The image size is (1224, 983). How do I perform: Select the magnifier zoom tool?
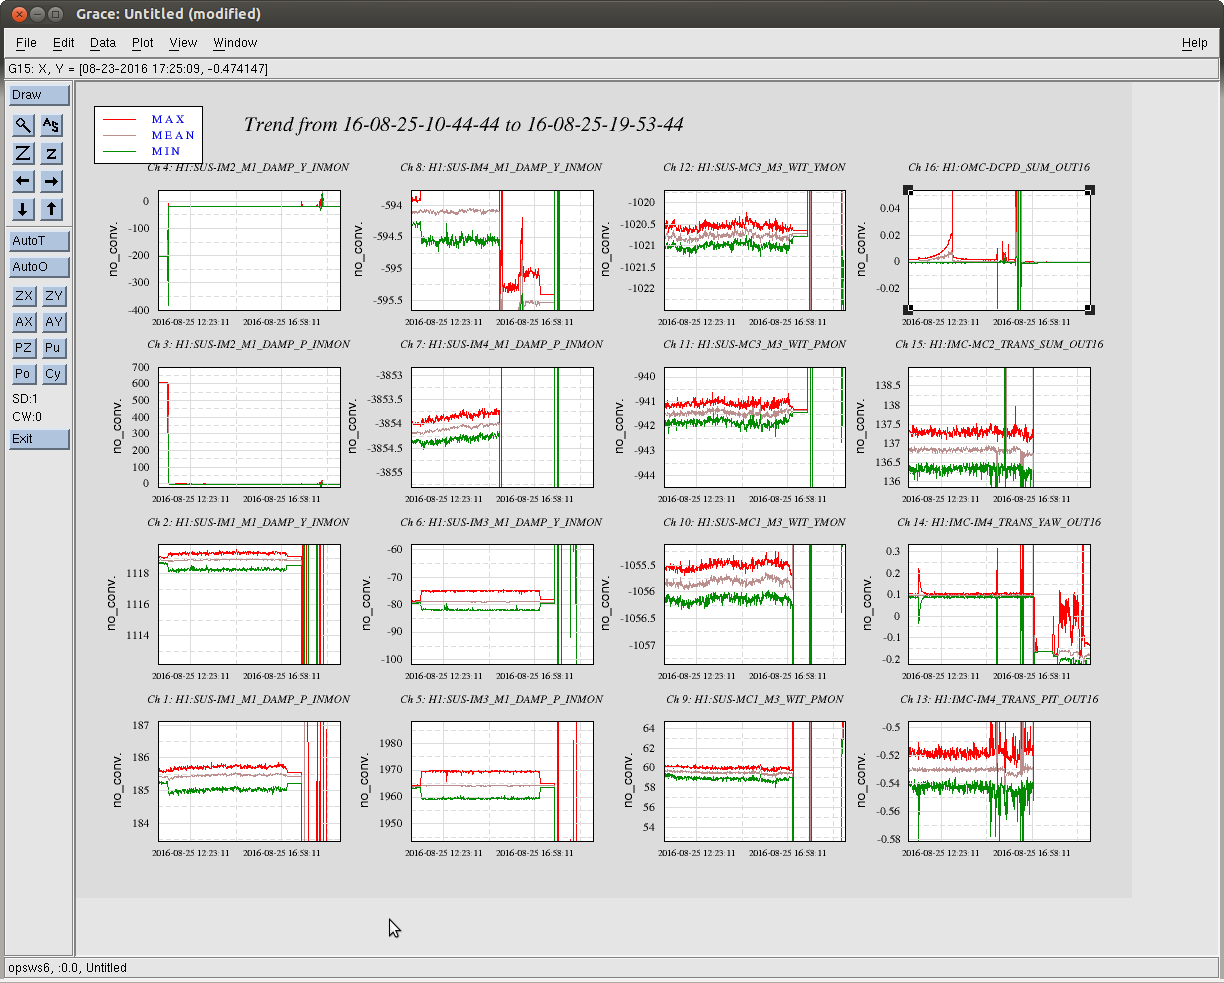pos(23,125)
